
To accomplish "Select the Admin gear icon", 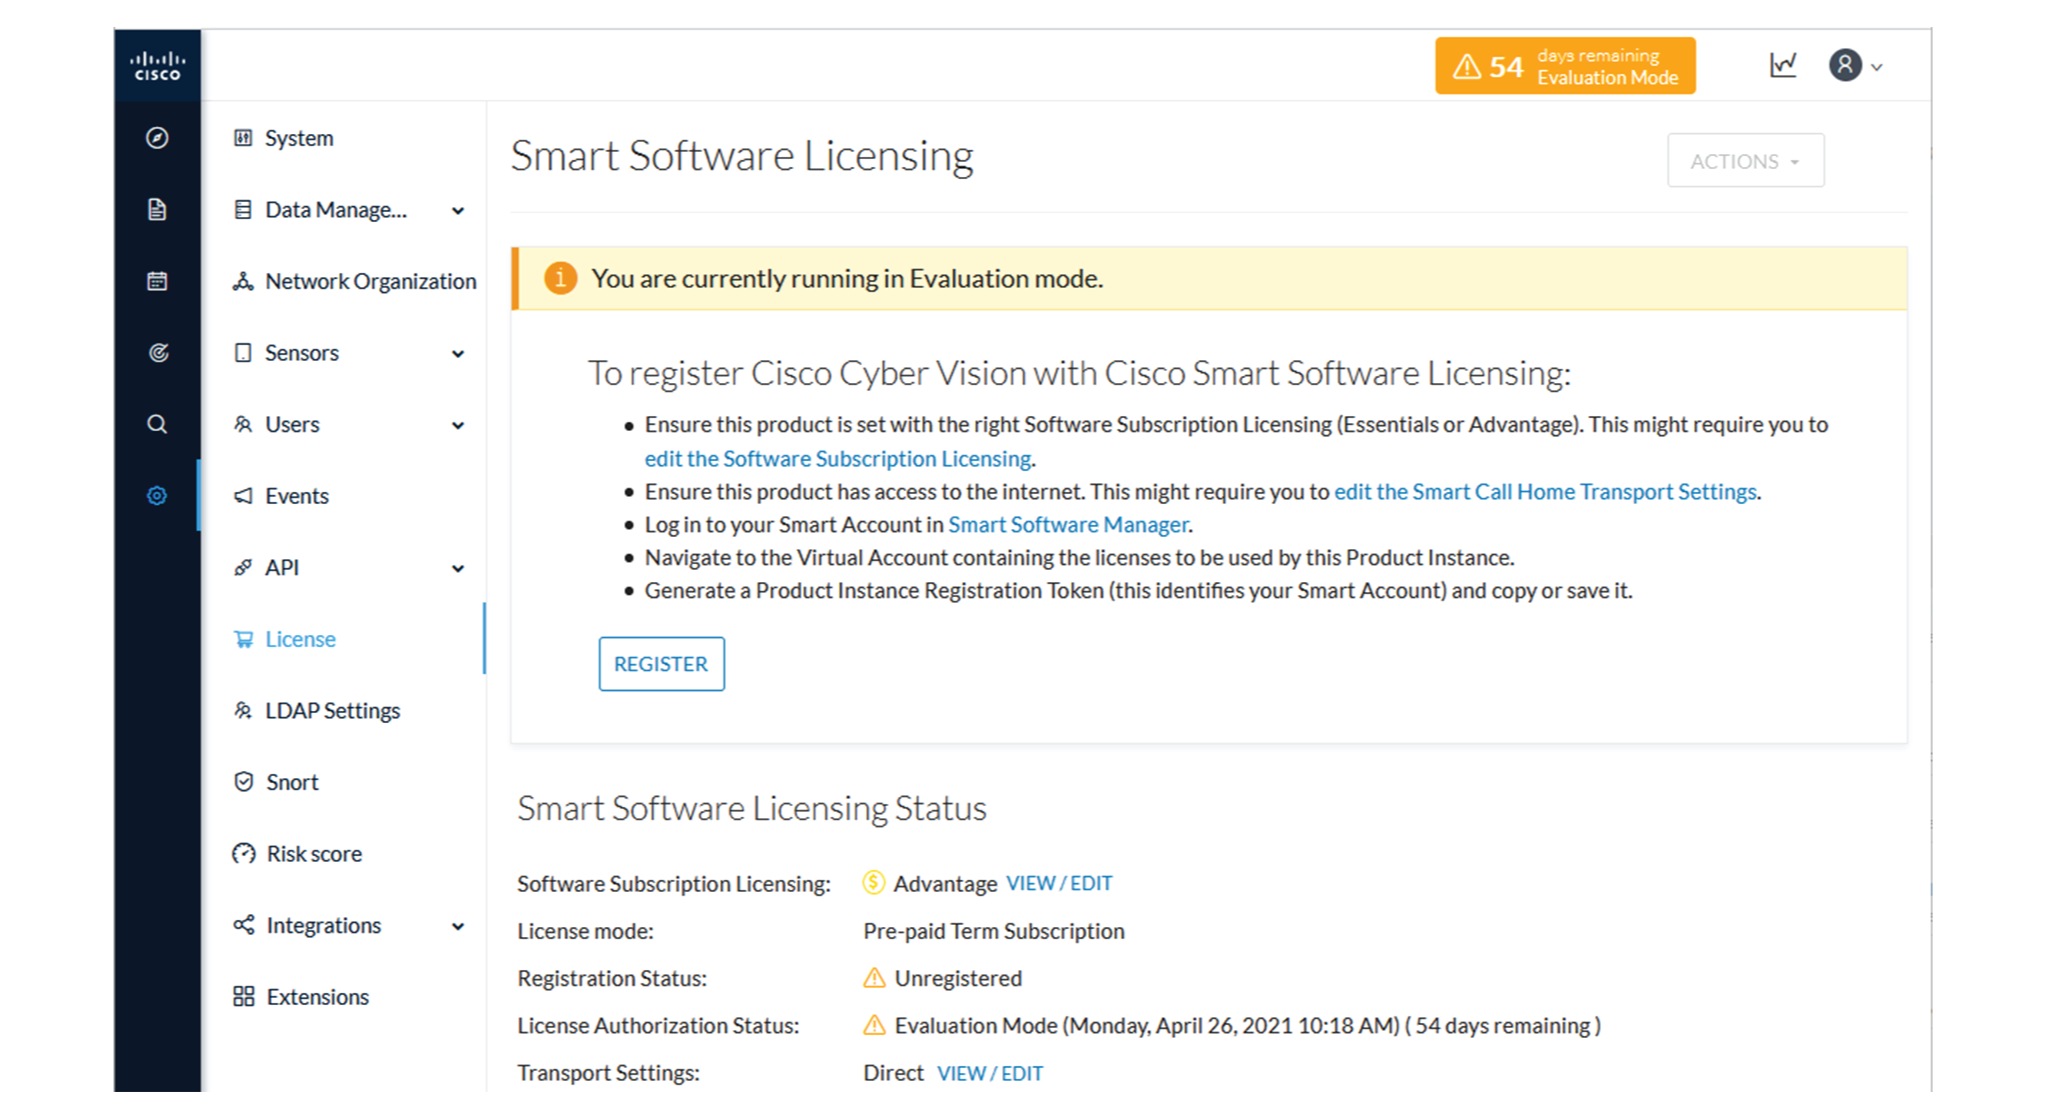I will (x=156, y=495).
